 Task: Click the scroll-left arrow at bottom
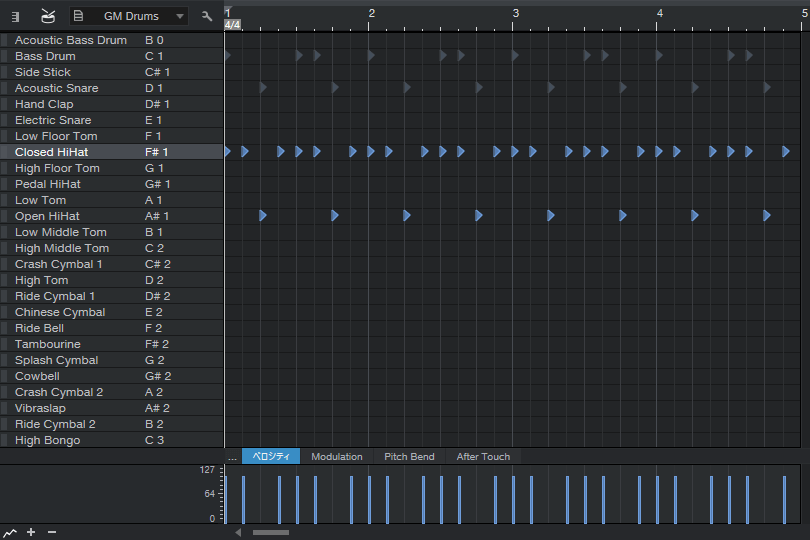click(238, 532)
